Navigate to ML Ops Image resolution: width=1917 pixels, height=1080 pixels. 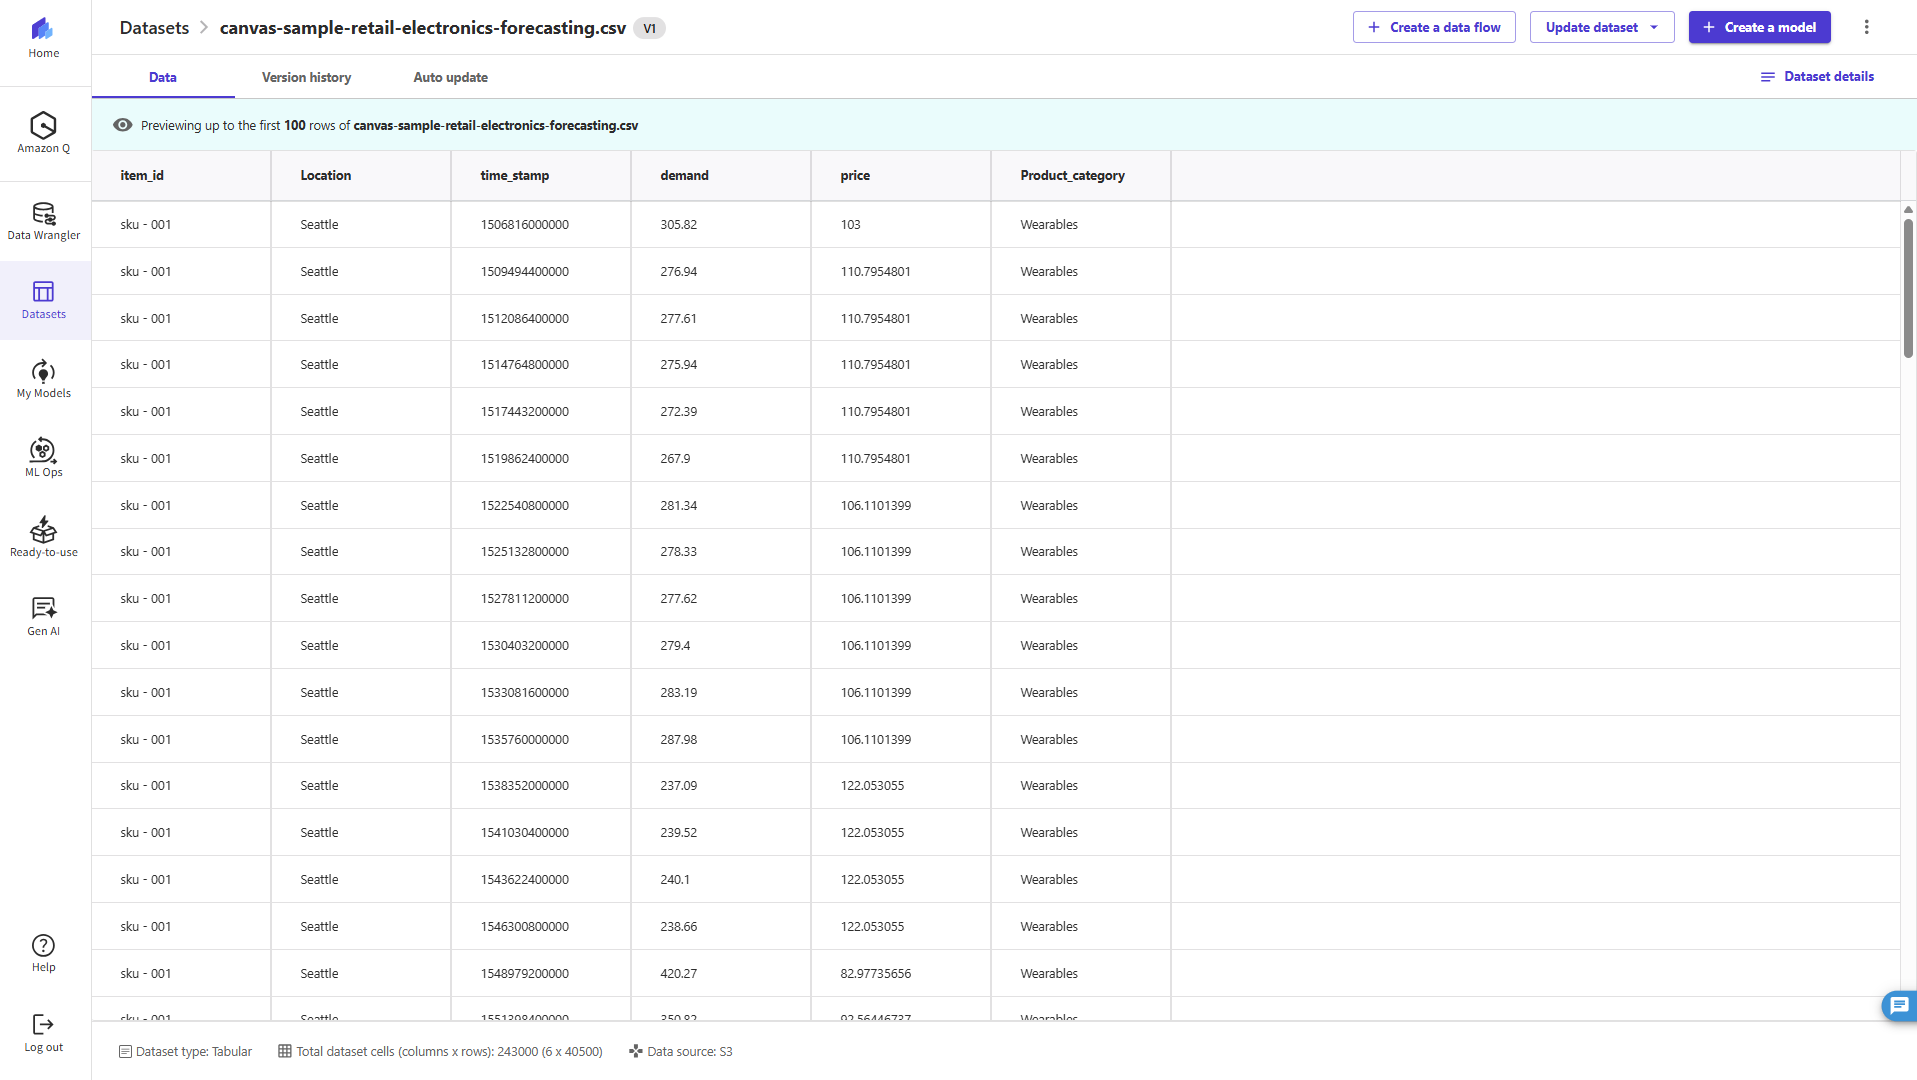click(x=43, y=457)
